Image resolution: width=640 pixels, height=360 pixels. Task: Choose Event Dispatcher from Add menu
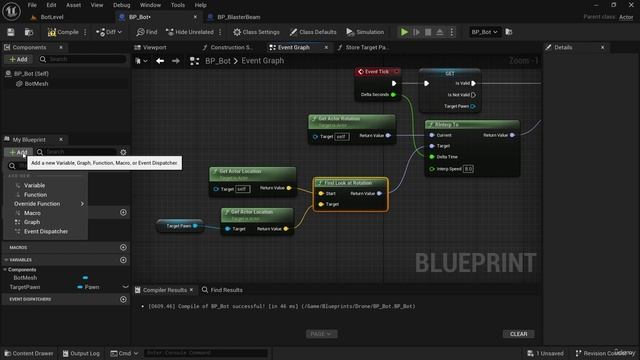pyautogui.click(x=46, y=231)
